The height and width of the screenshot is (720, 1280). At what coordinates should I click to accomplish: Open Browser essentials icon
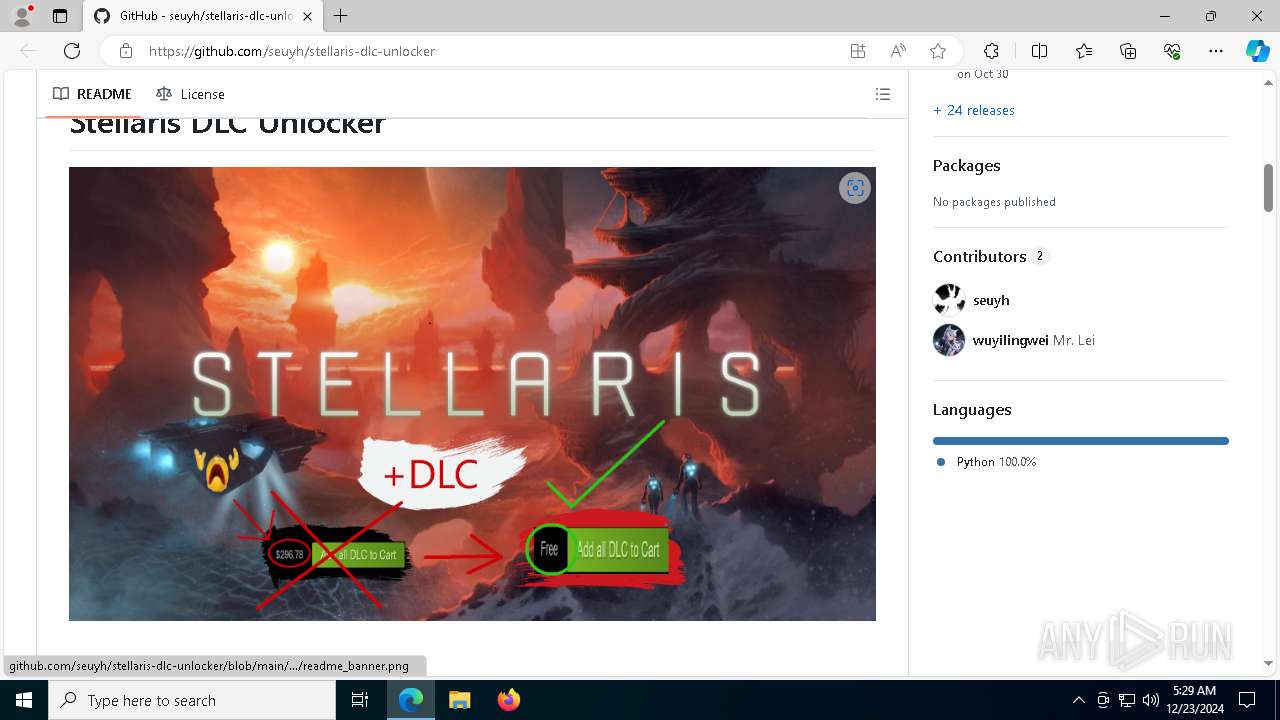[x=1172, y=51]
